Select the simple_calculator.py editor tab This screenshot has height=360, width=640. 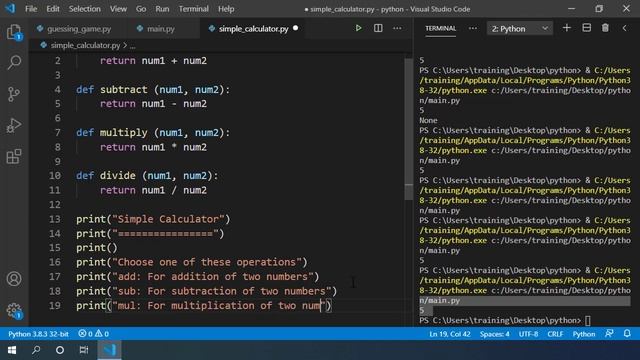(x=253, y=29)
